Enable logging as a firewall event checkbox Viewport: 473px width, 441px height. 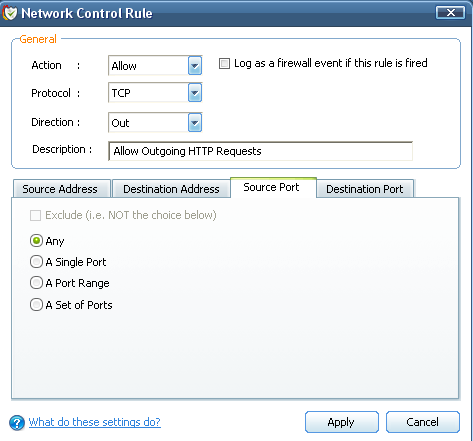[224, 63]
